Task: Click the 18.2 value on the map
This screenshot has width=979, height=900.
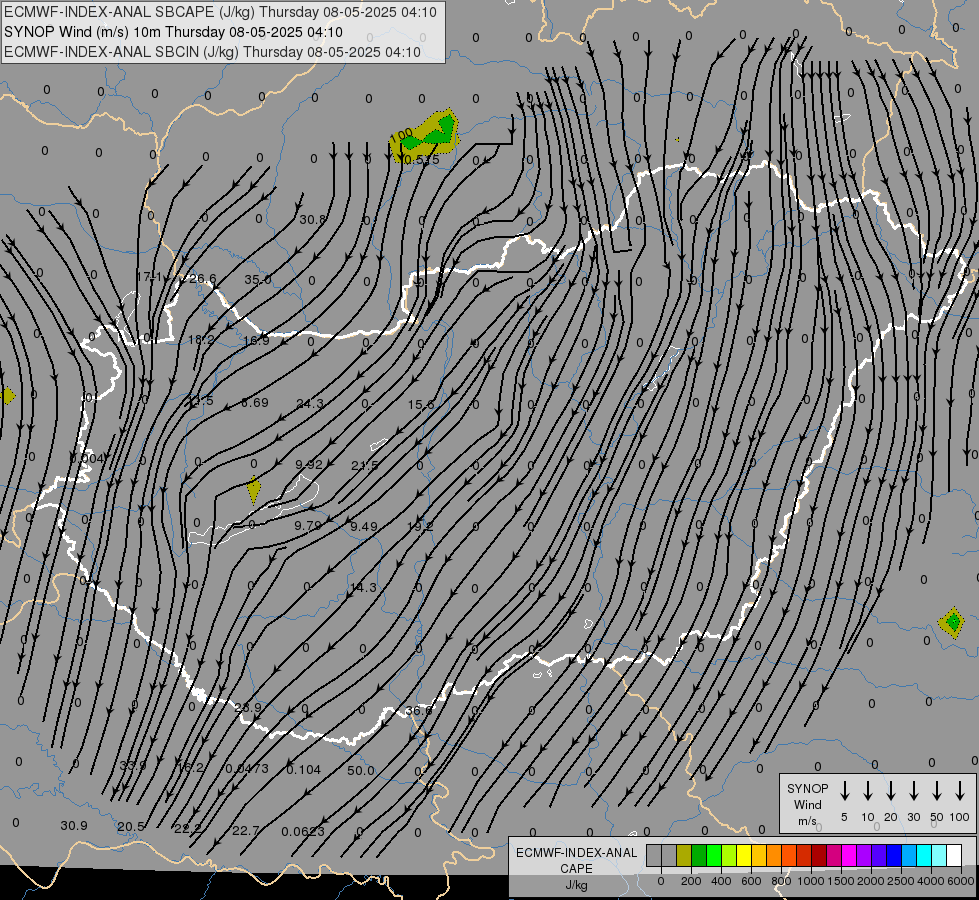Action: tap(201, 340)
